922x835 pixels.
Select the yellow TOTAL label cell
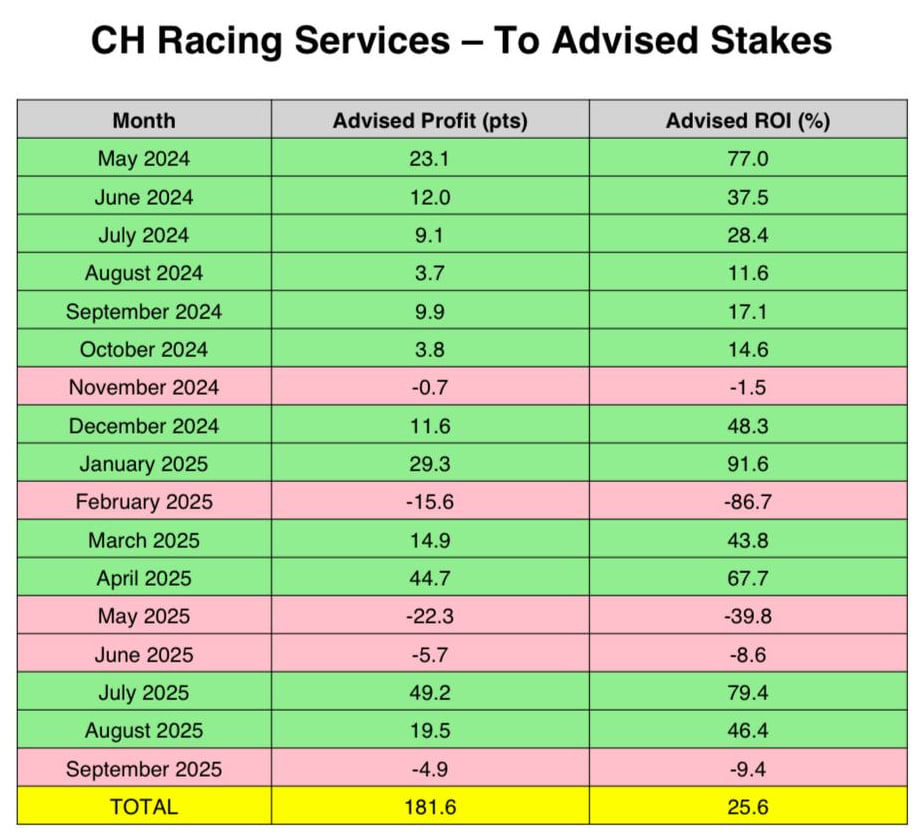tap(144, 806)
